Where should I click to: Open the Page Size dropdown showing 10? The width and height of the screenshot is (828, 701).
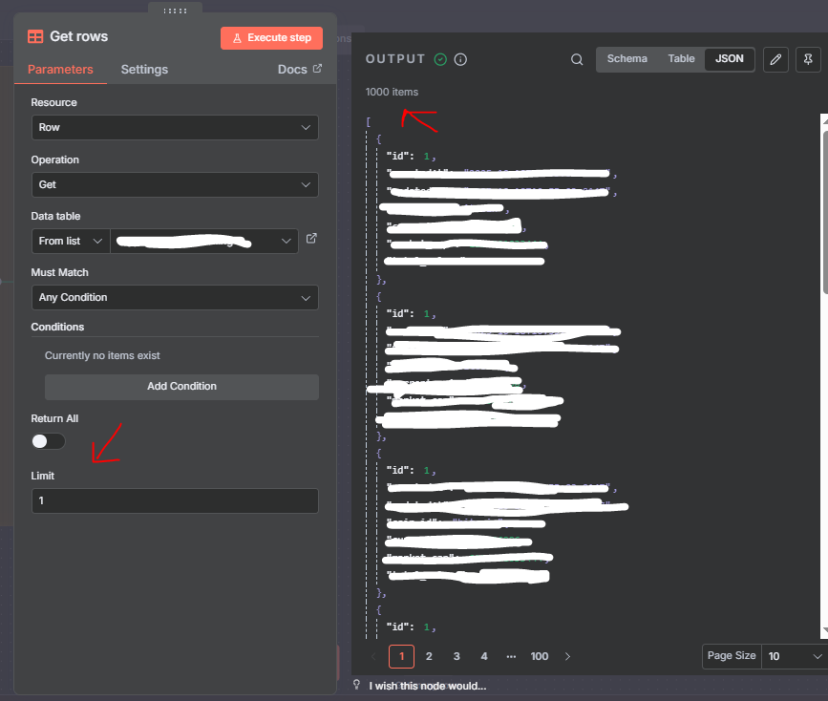click(794, 657)
